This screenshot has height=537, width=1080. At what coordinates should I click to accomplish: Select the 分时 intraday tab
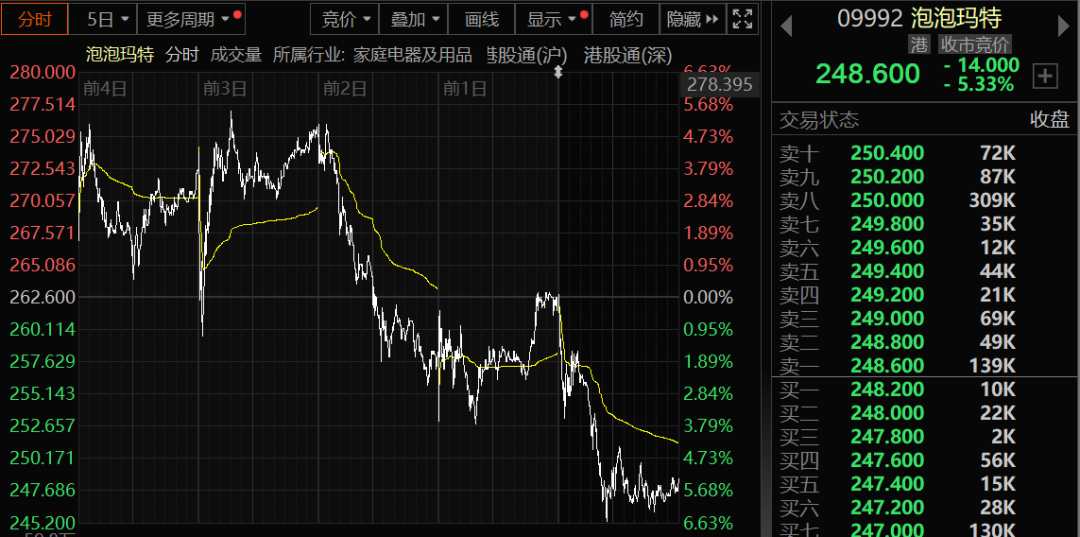34,19
